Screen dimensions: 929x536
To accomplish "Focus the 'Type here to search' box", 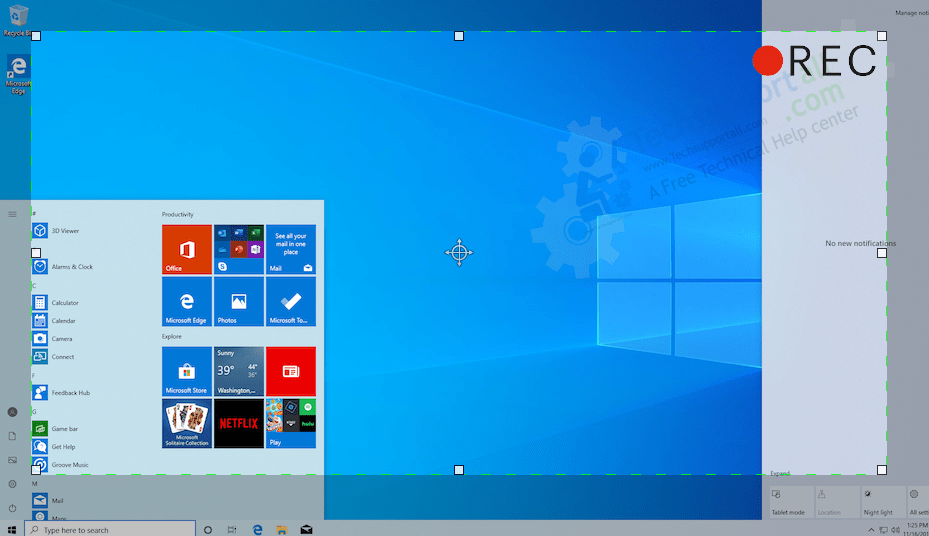I will click(110, 529).
